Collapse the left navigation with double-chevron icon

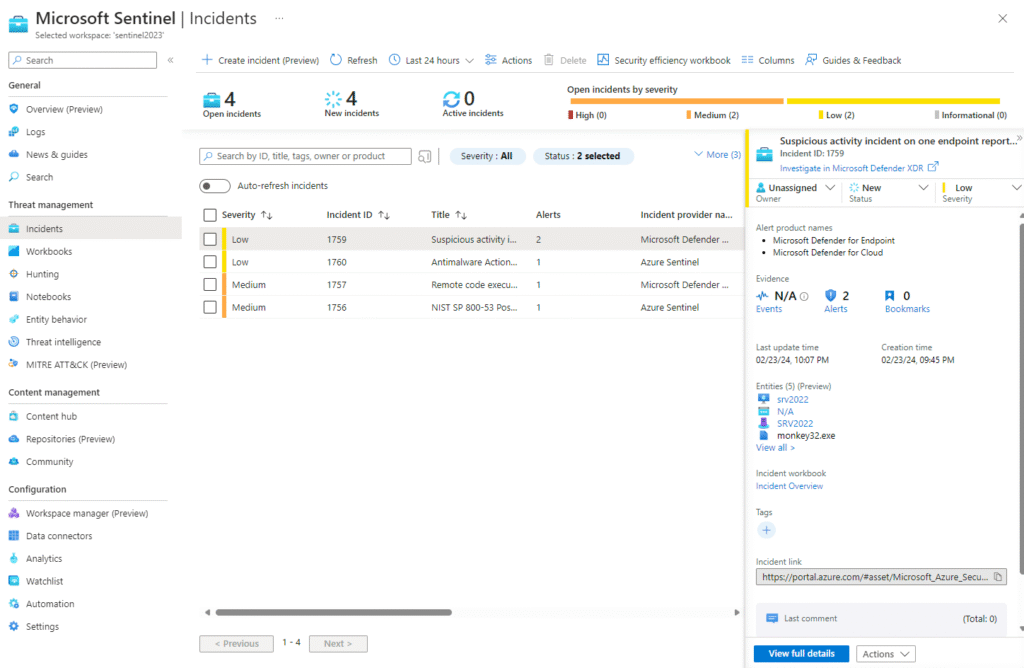(x=170, y=60)
